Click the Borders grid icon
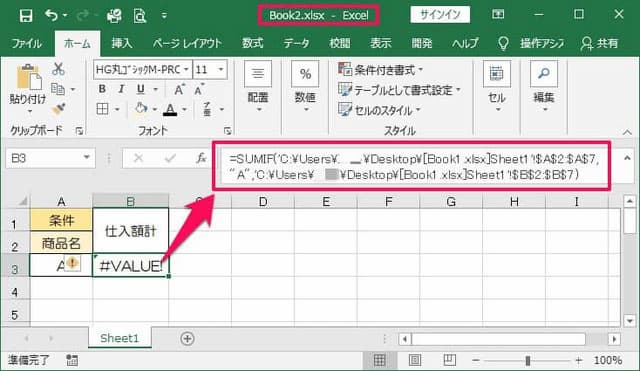The width and height of the screenshot is (640, 371). [102, 109]
